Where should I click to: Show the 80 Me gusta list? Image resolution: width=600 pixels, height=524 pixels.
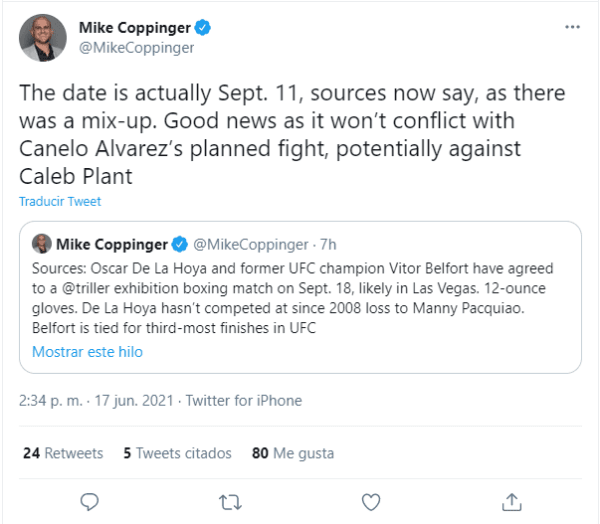(293, 453)
